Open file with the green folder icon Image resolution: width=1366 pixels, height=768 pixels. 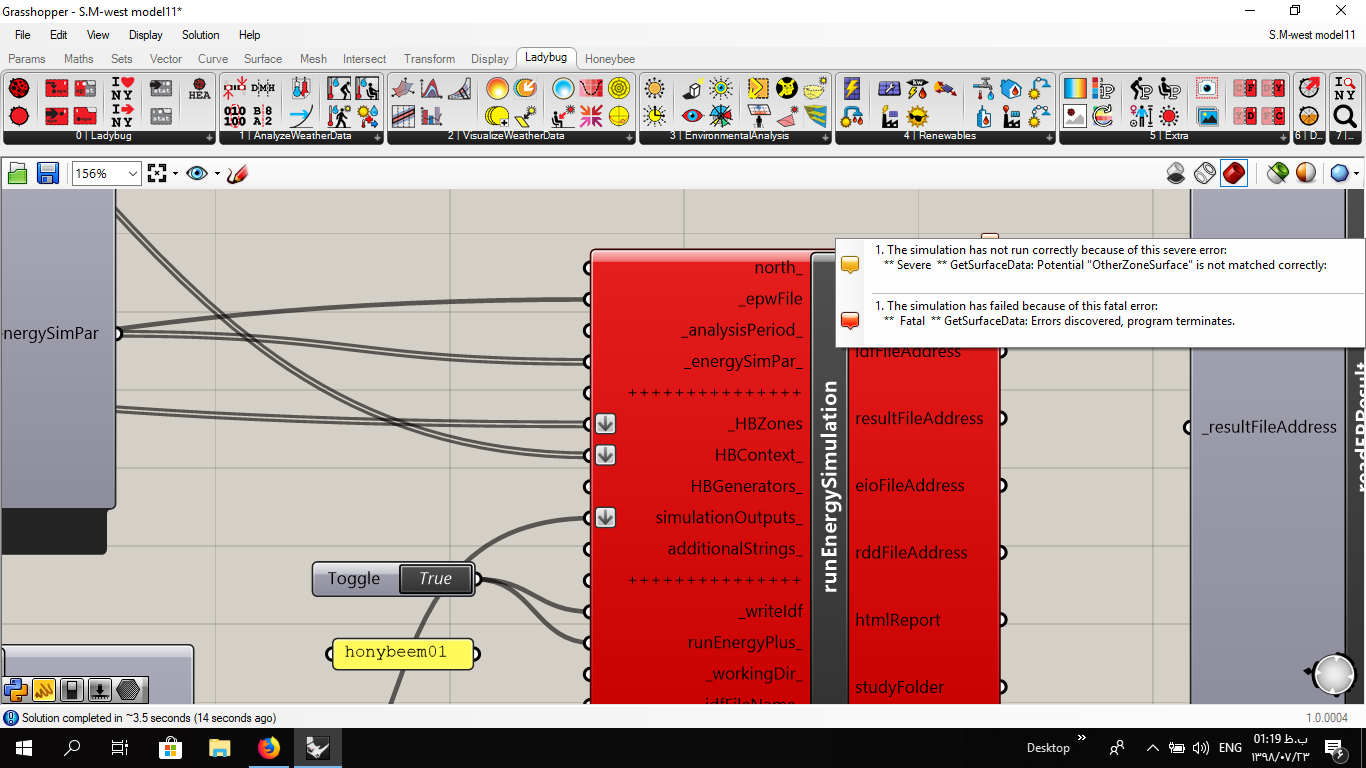point(18,174)
